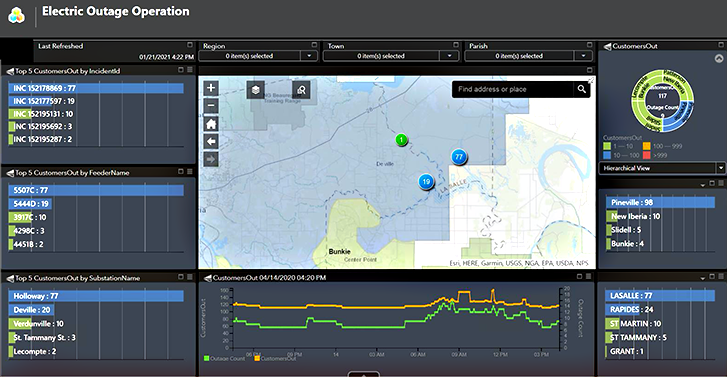The width and height of the screenshot is (727, 377).
Task: Open menu of Top 5 by SubstationName panel
Action: 190,276
